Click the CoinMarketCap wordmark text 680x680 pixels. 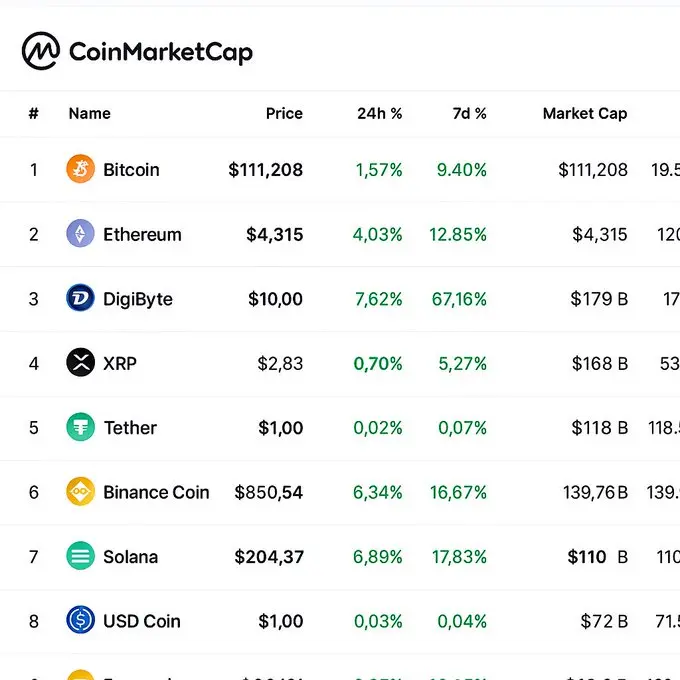(x=161, y=52)
